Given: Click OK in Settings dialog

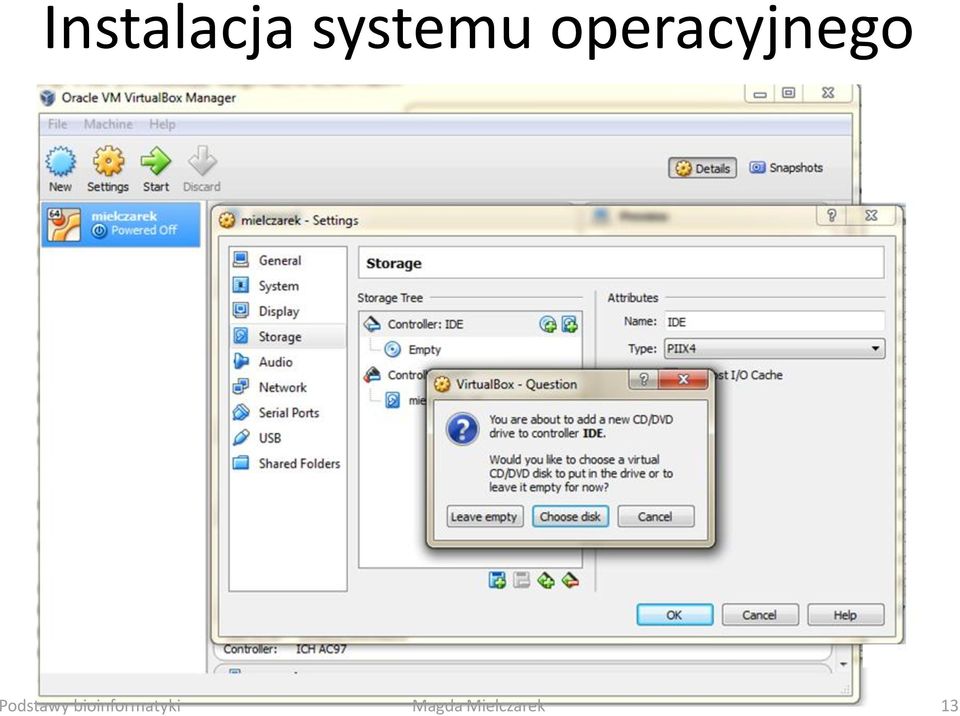Looking at the screenshot, I should point(675,614).
